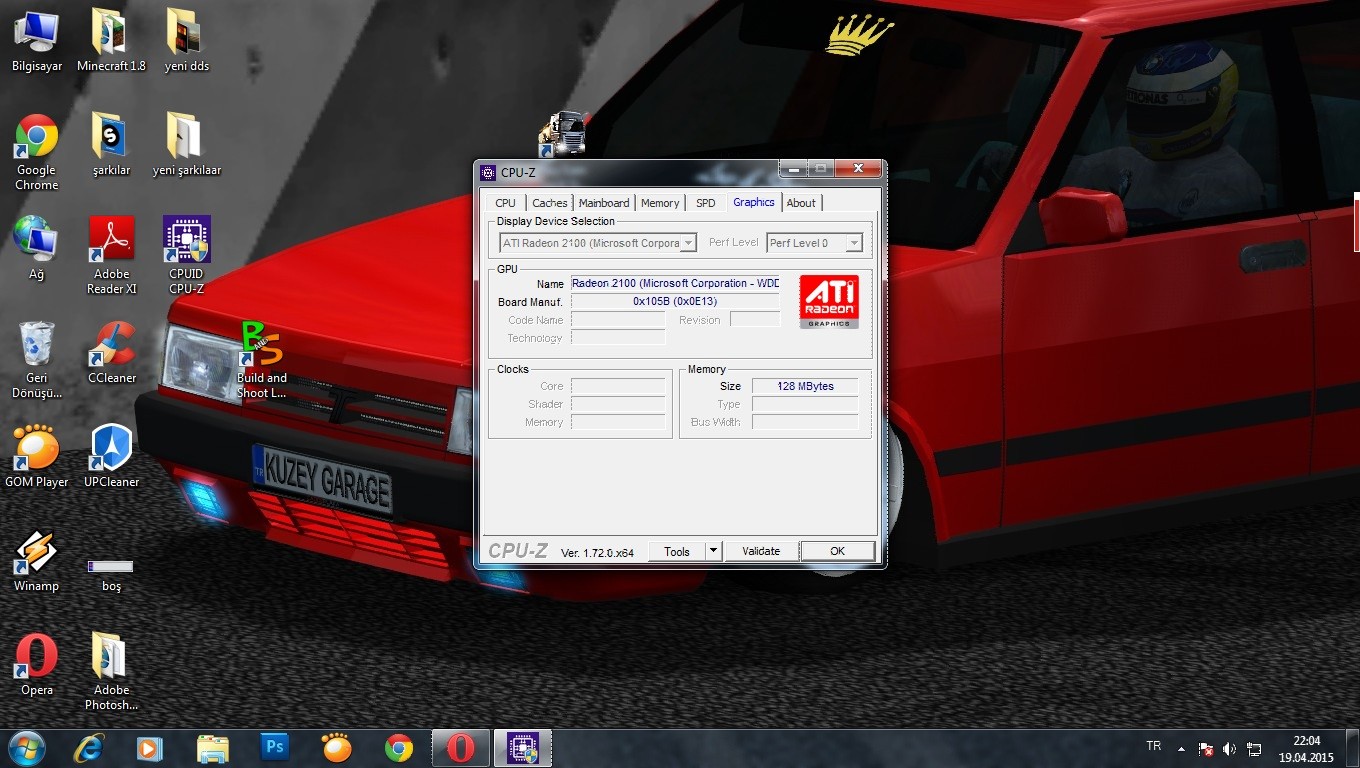Screen dimensions: 1360x768
Task: Launch GOM Player desktop shortcut
Action: [36, 456]
